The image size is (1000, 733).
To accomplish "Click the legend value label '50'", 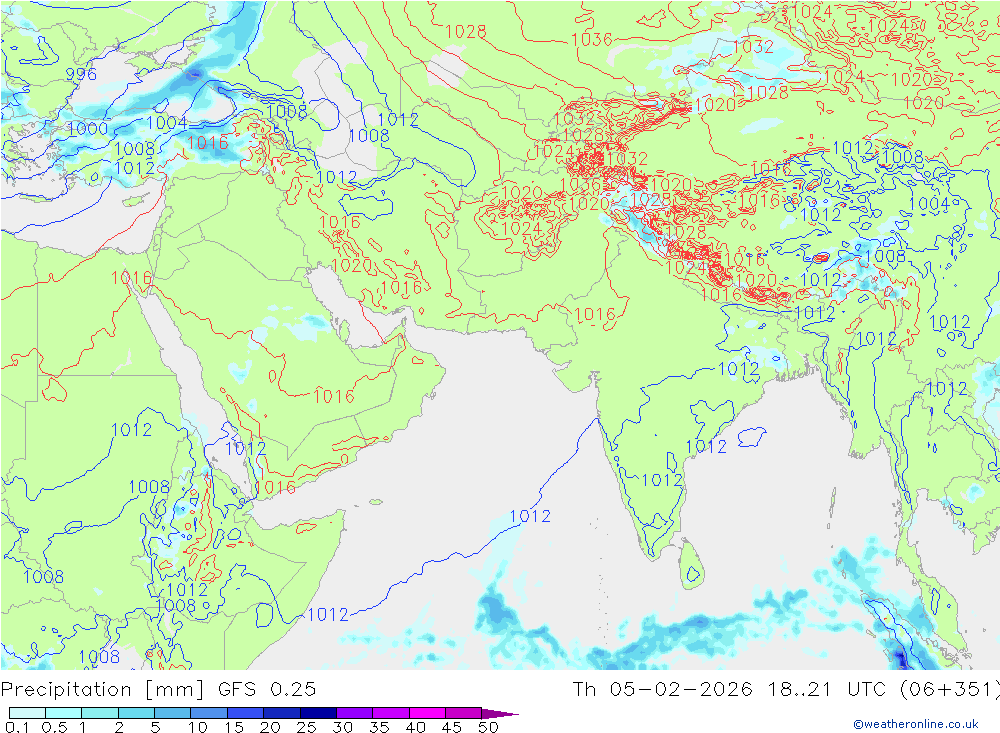I will [488, 727].
